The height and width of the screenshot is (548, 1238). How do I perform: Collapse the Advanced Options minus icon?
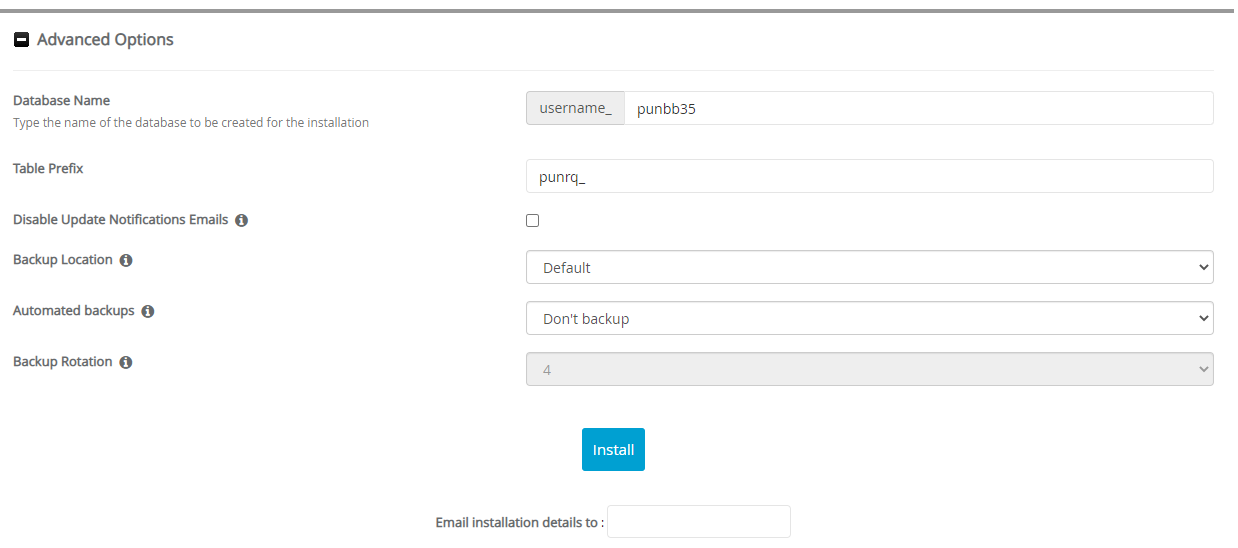[x=21, y=40]
